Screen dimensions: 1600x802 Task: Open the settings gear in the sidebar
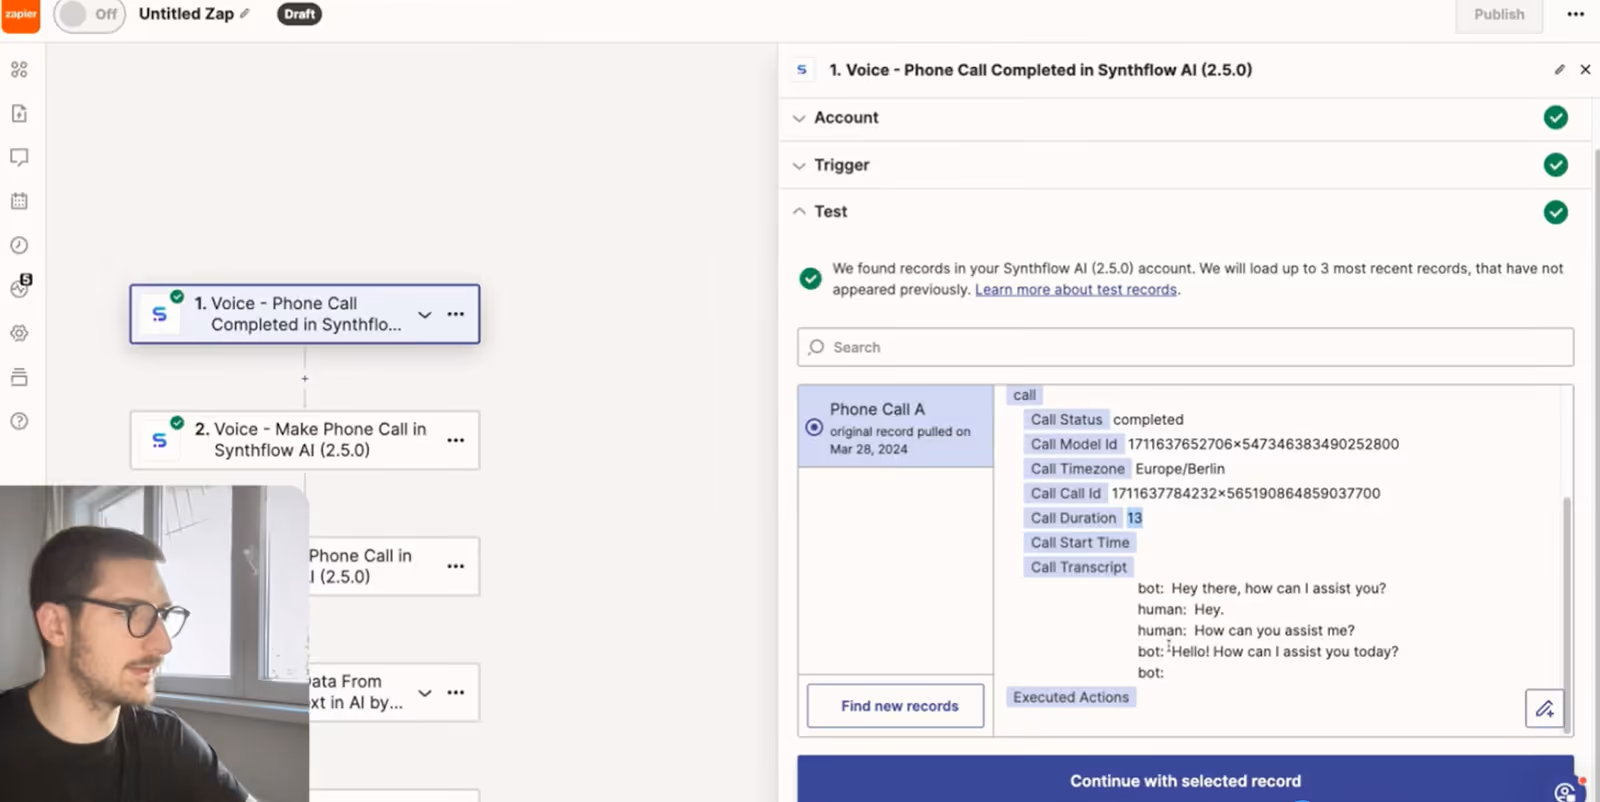pos(19,333)
